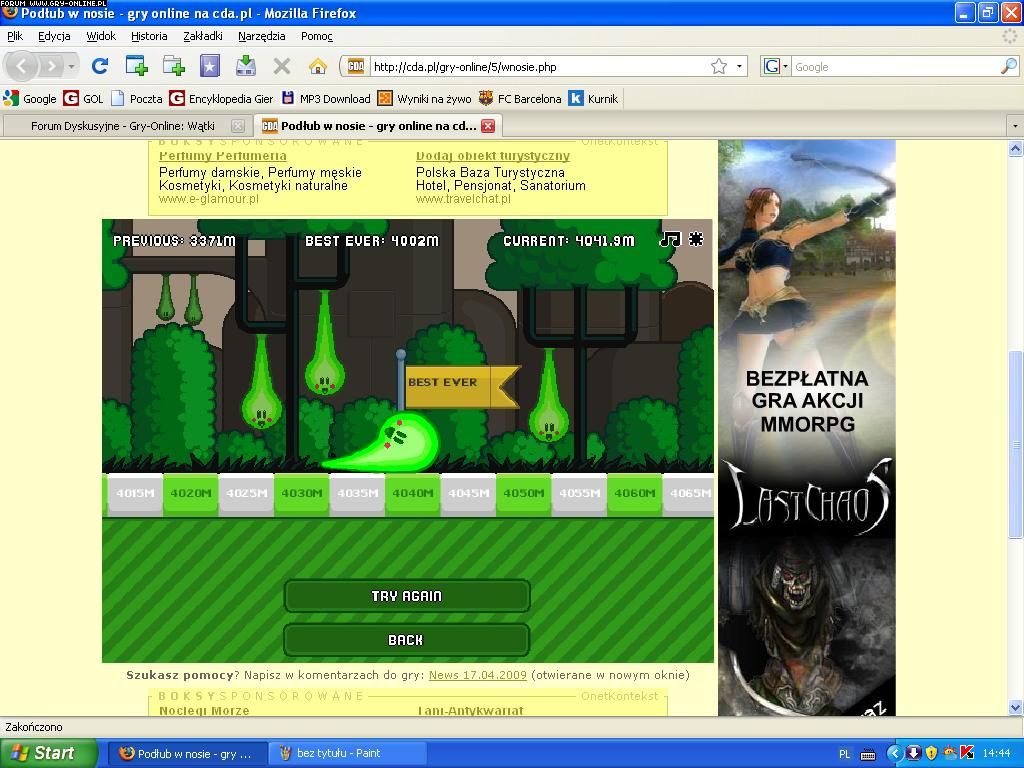Visit www.travelchat.pl link
Image resolution: width=1024 pixels, height=768 pixels.
pyautogui.click(x=463, y=199)
